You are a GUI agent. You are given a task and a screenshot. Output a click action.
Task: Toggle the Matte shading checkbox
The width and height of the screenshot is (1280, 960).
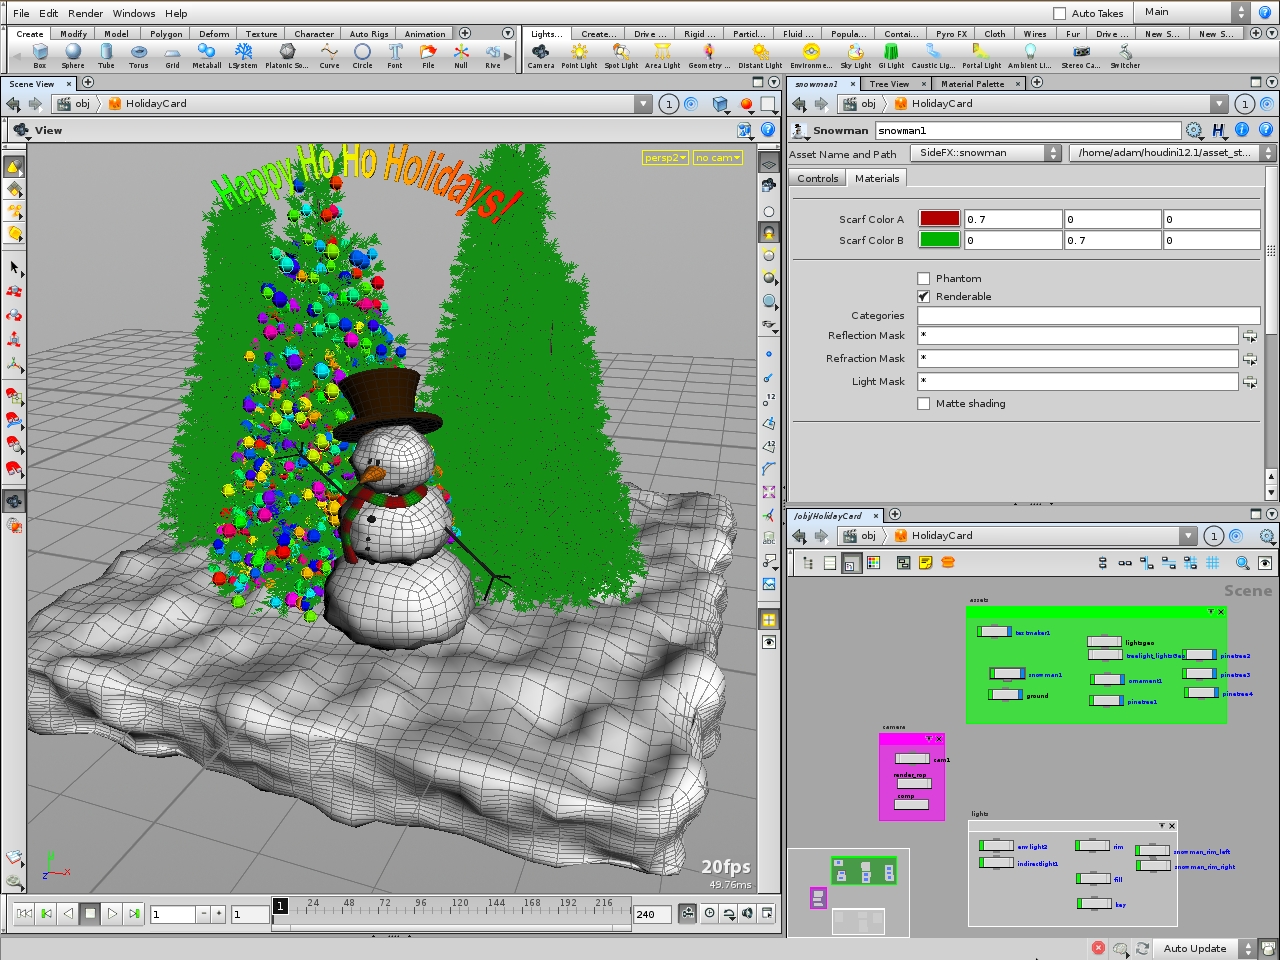[x=924, y=404]
